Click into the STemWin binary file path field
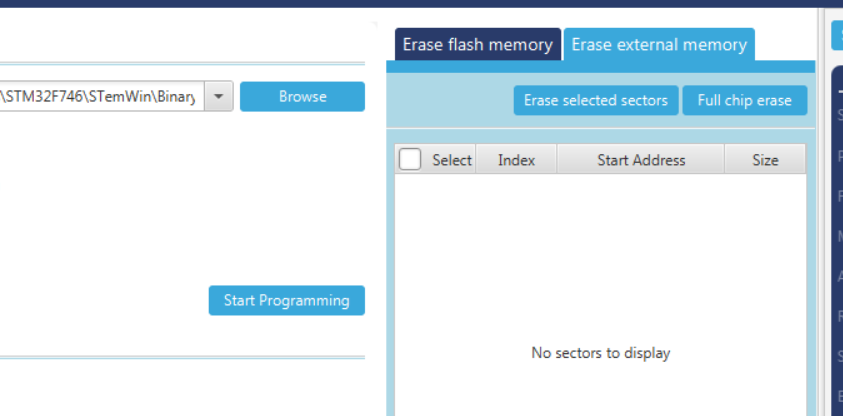The height and width of the screenshot is (416, 843). [x=100, y=97]
